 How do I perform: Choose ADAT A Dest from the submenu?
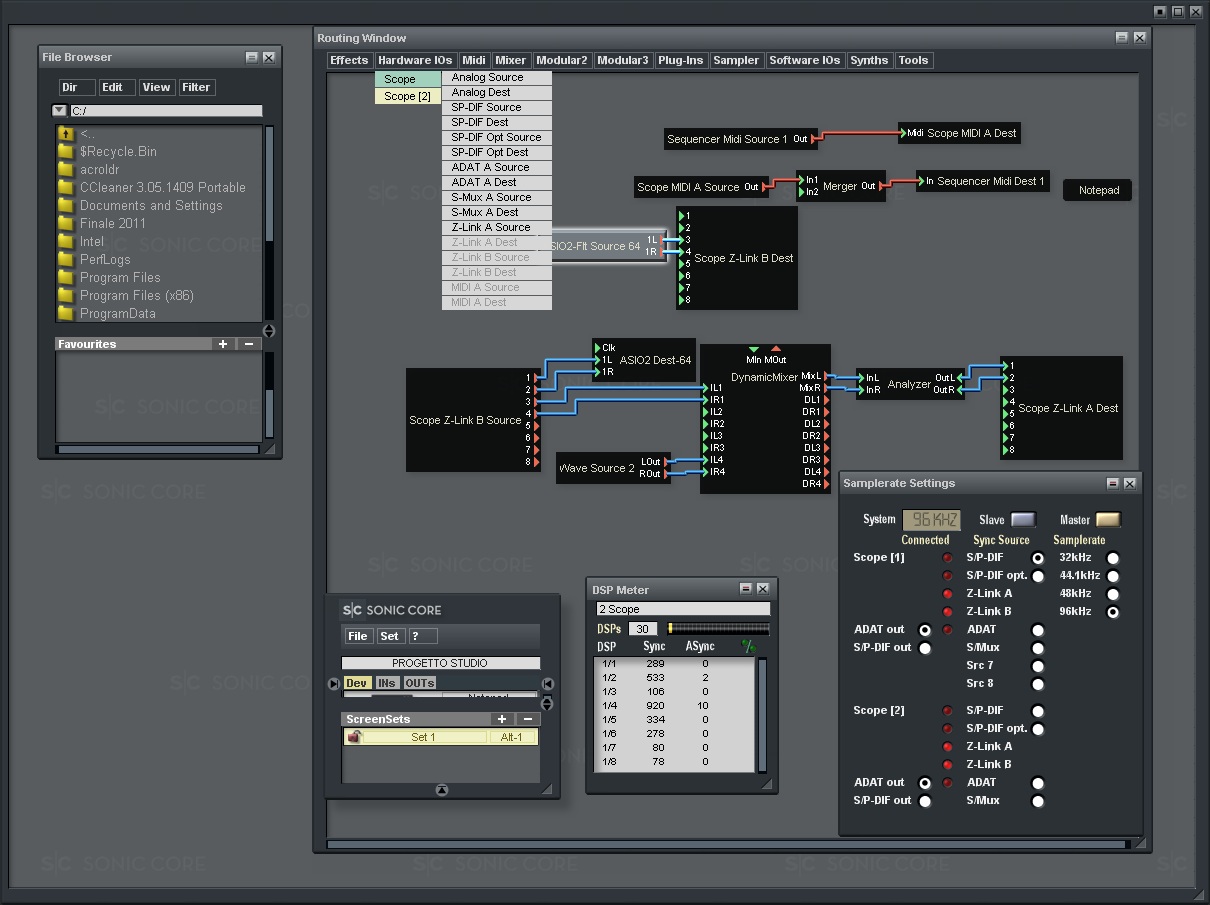coord(497,182)
